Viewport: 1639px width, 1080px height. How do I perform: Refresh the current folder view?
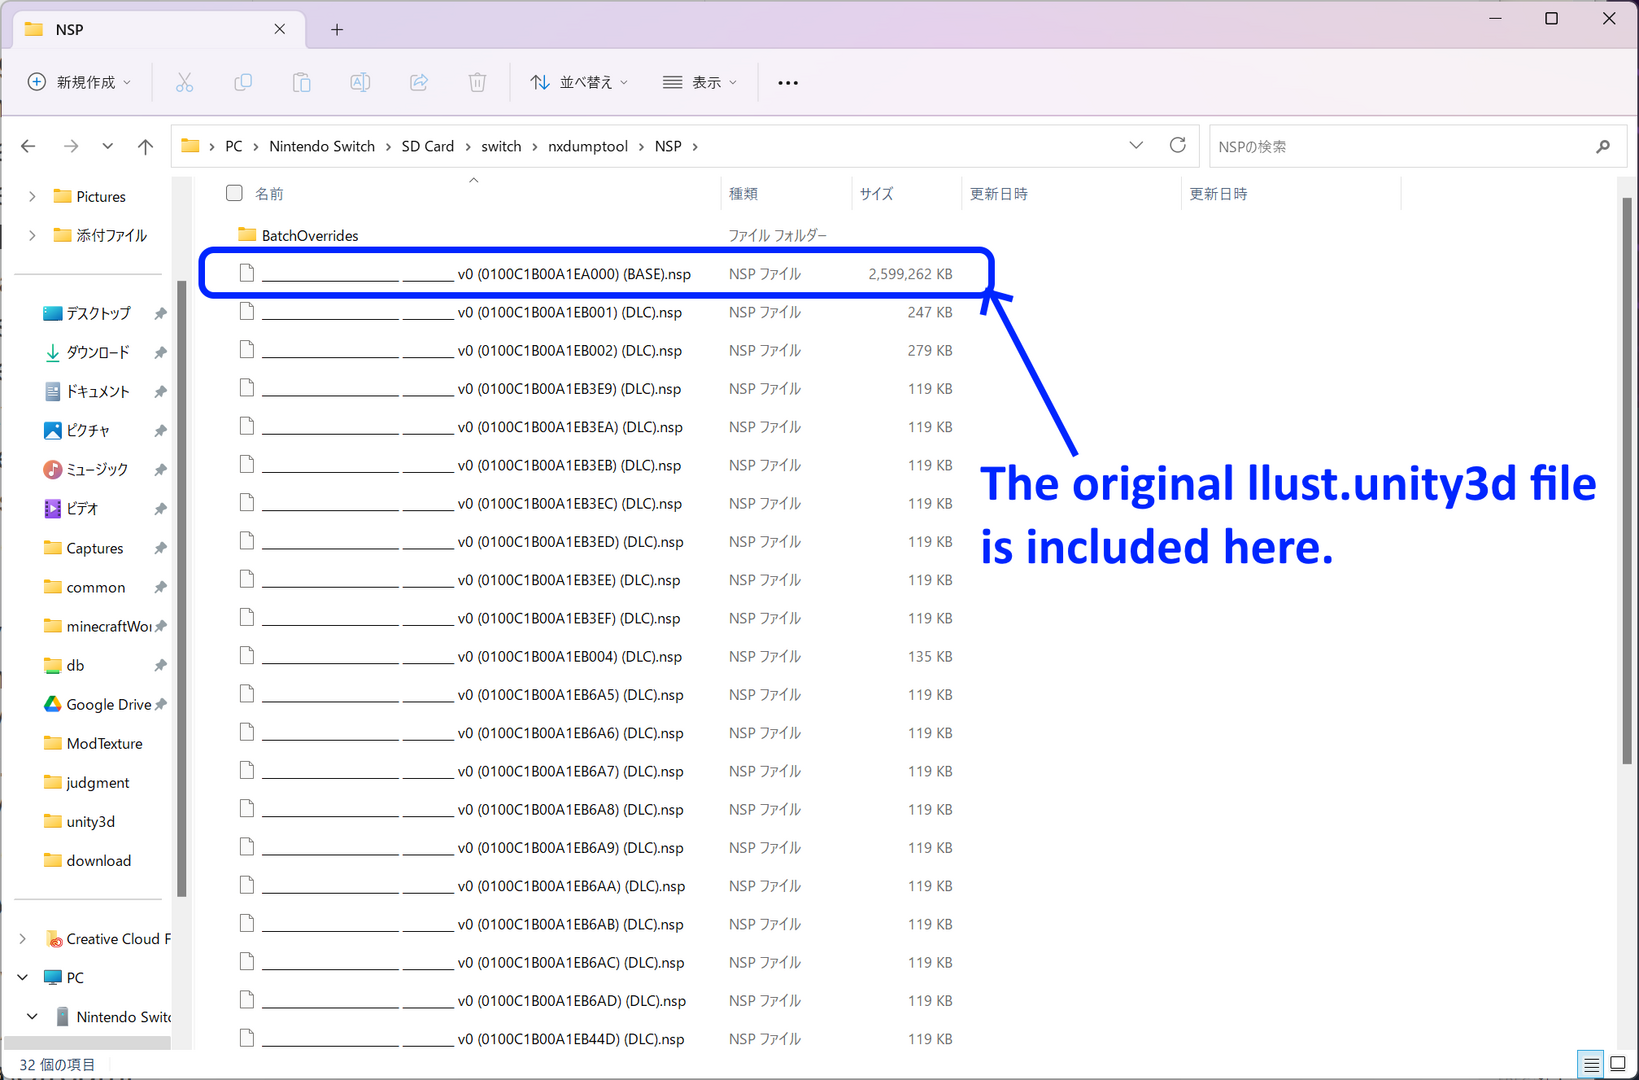coord(1177,146)
